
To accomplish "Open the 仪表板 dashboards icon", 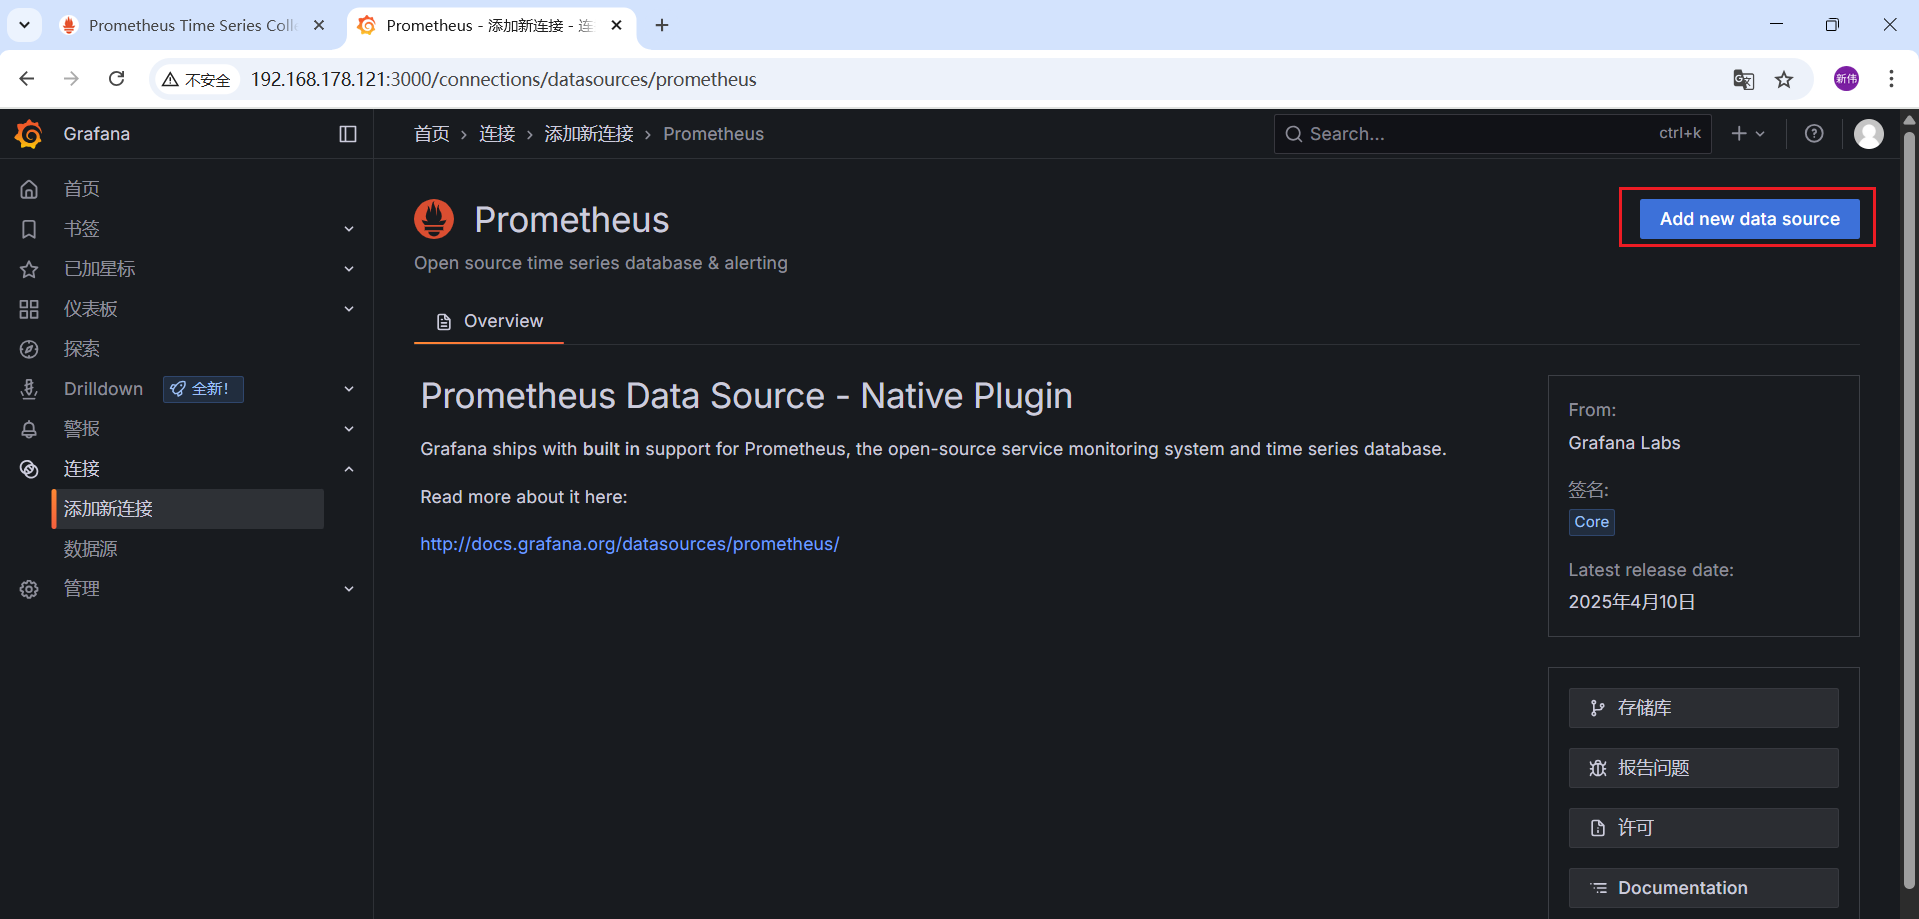I will click(29, 308).
